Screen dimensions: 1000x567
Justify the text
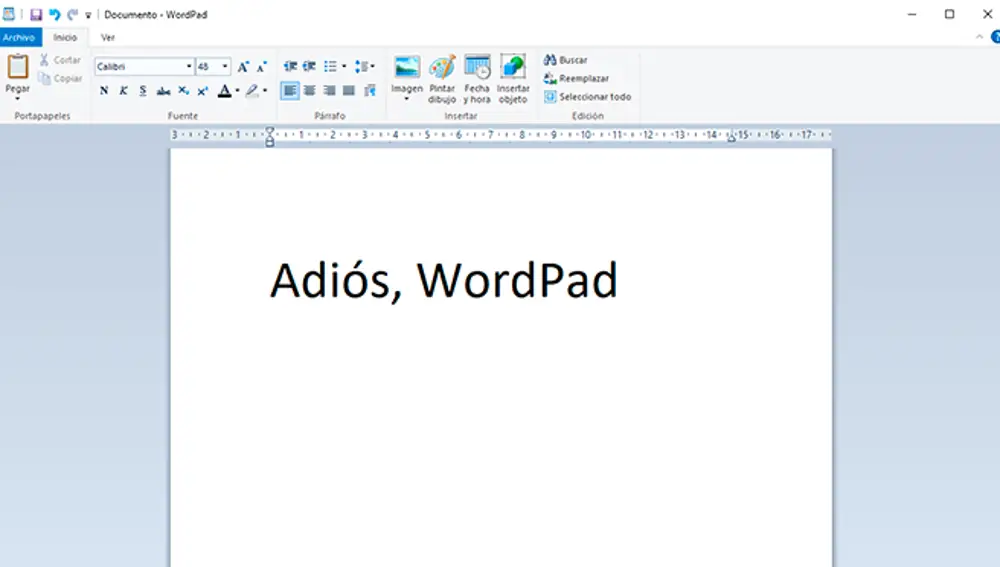tap(349, 91)
